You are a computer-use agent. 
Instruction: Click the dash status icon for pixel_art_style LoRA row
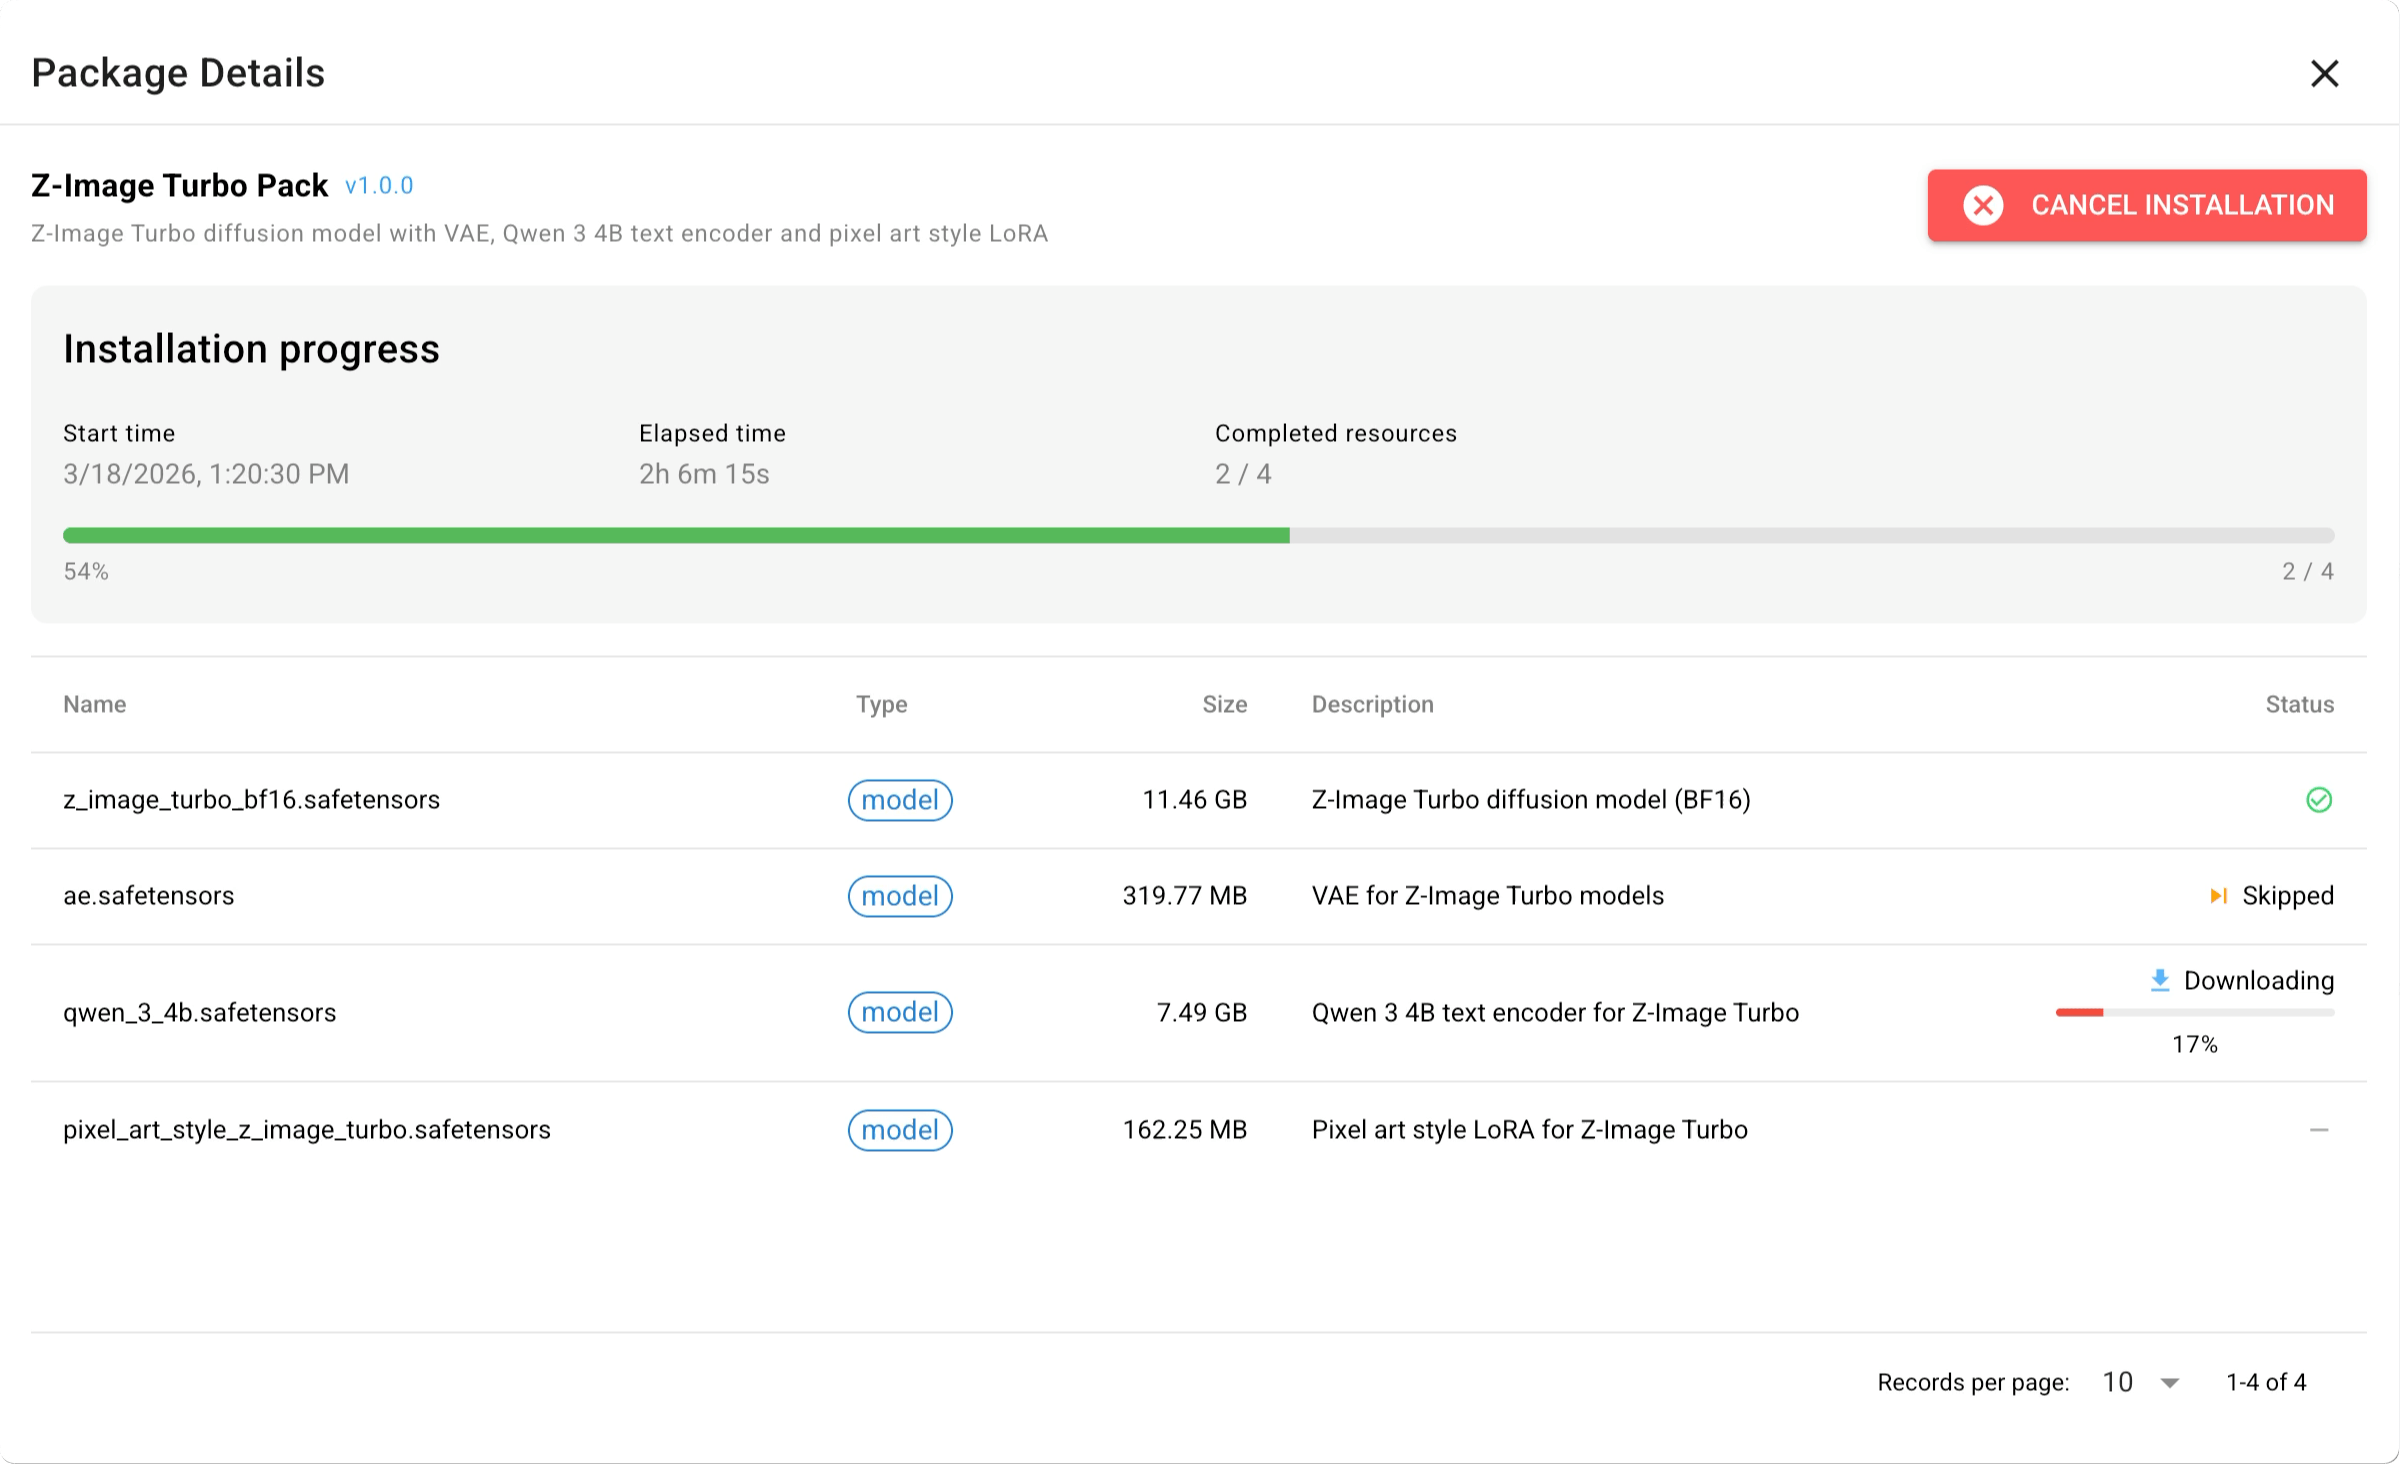(x=2319, y=1130)
